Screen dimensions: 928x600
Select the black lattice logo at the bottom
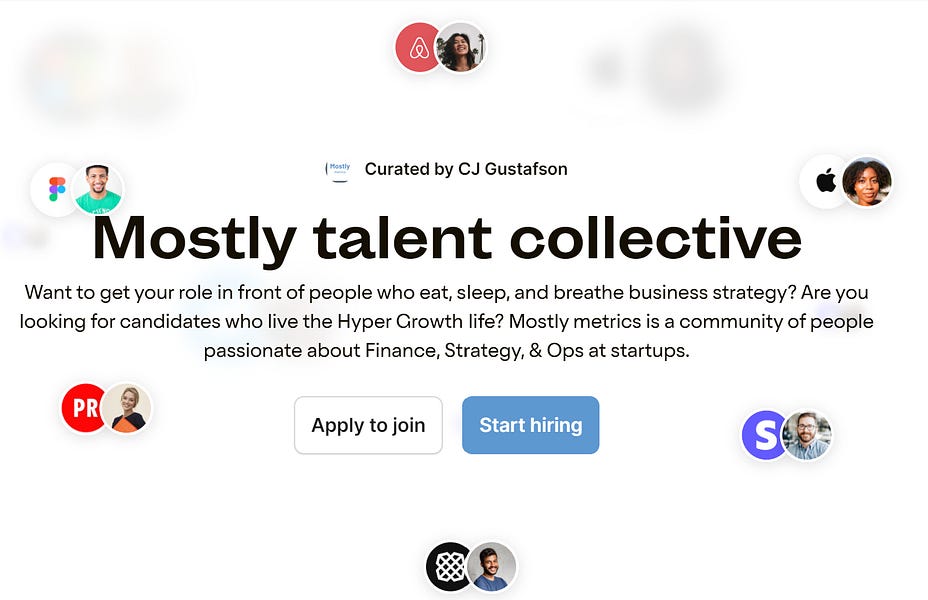[x=450, y=567]
